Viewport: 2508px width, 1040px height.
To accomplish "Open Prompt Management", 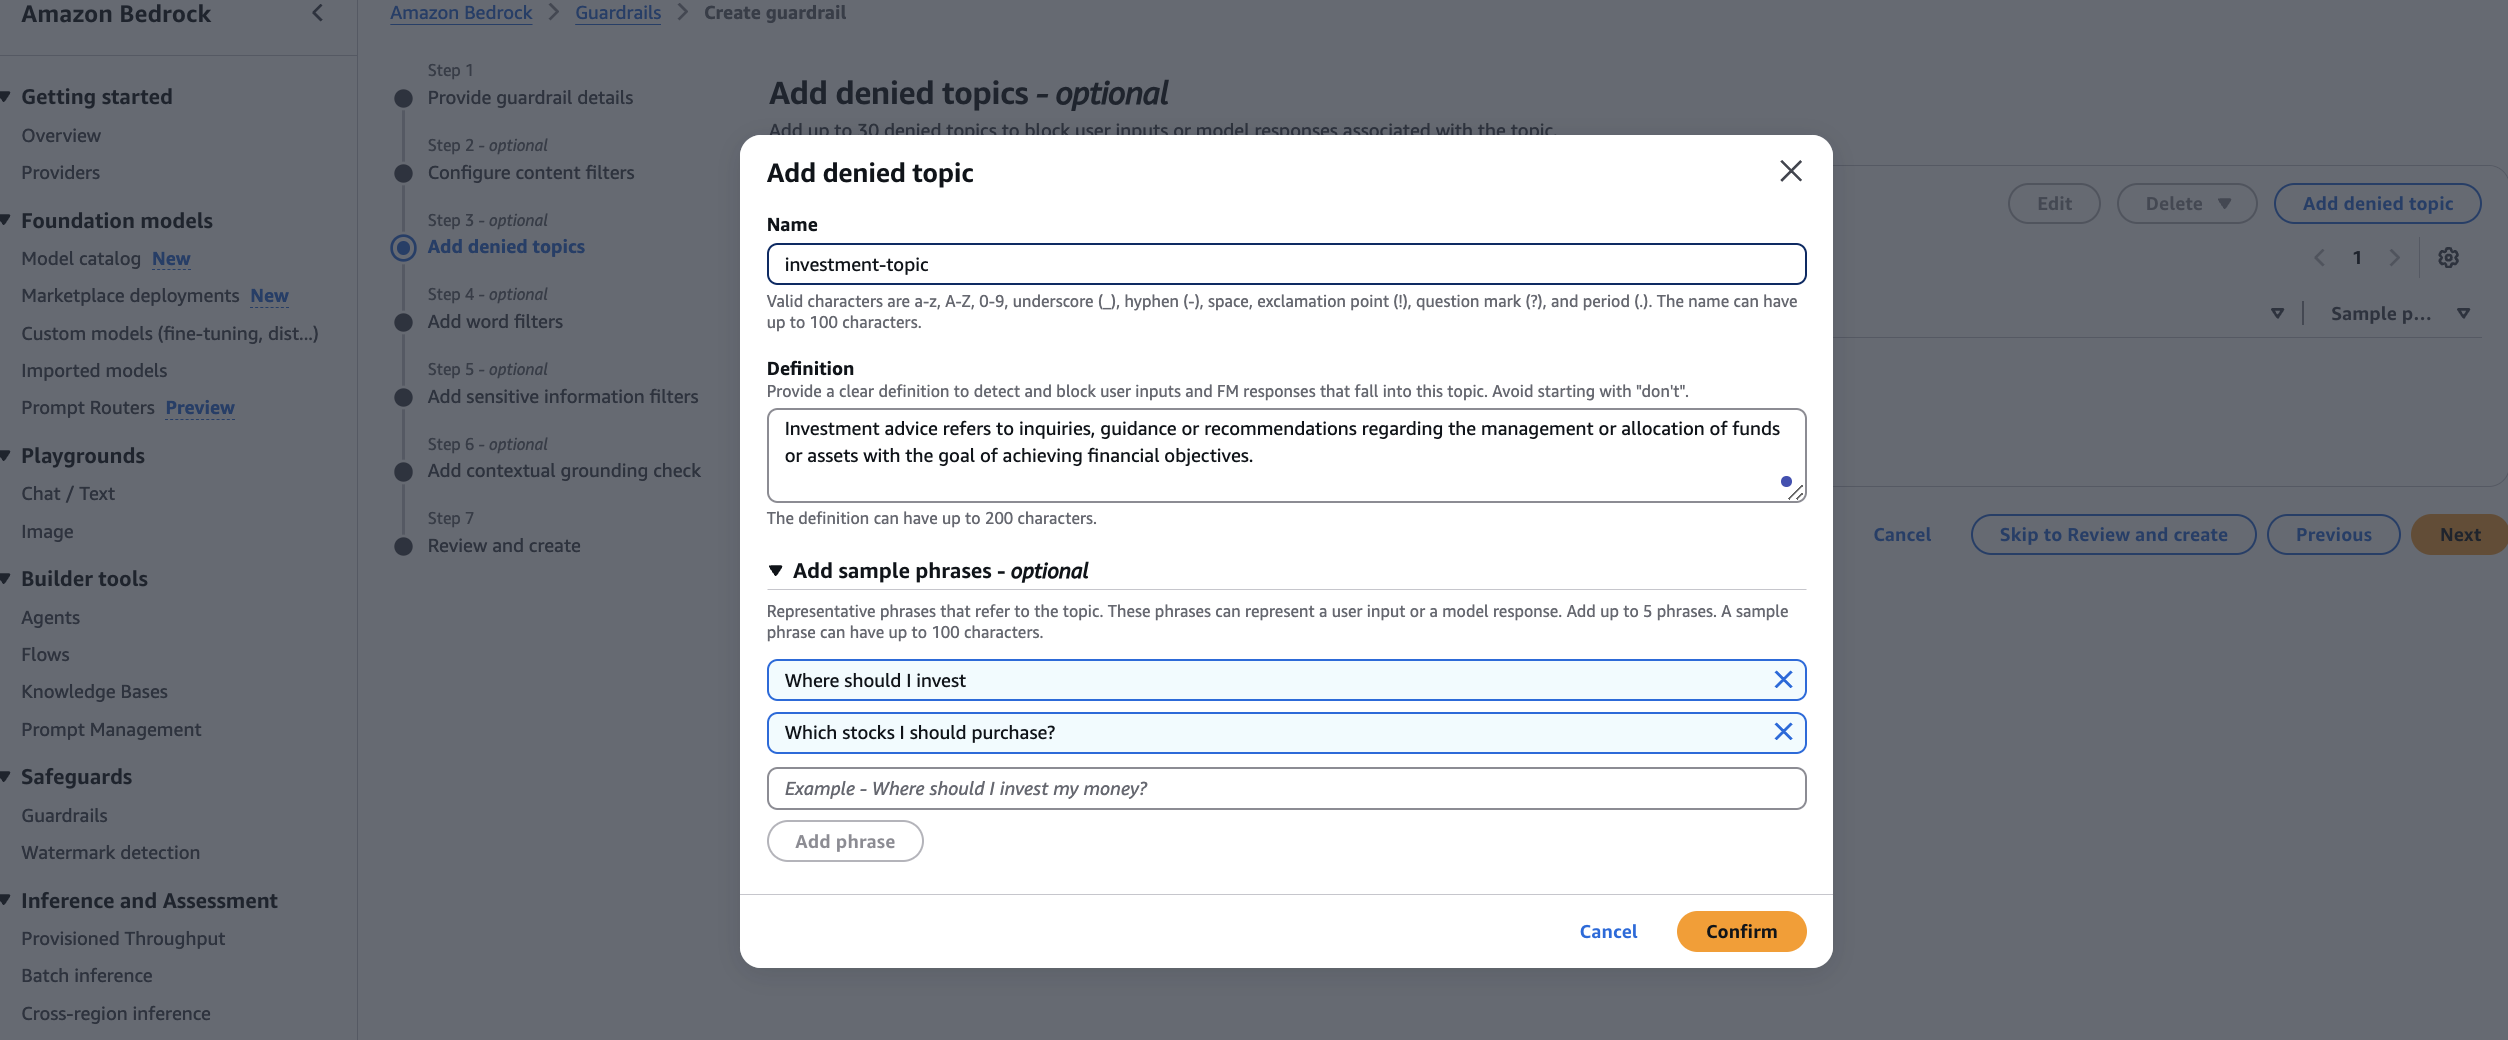I will coord(111,729).
